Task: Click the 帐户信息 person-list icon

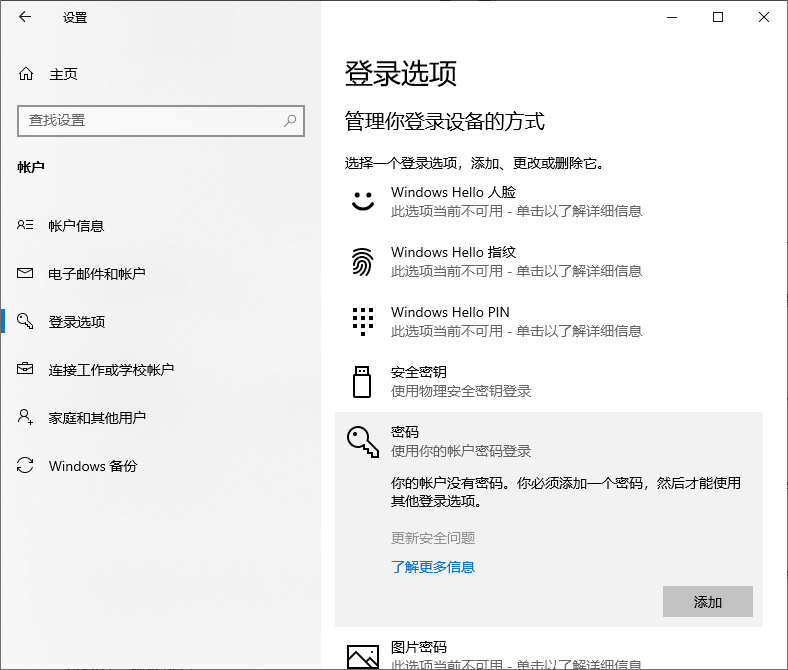Action: point(25,225)
